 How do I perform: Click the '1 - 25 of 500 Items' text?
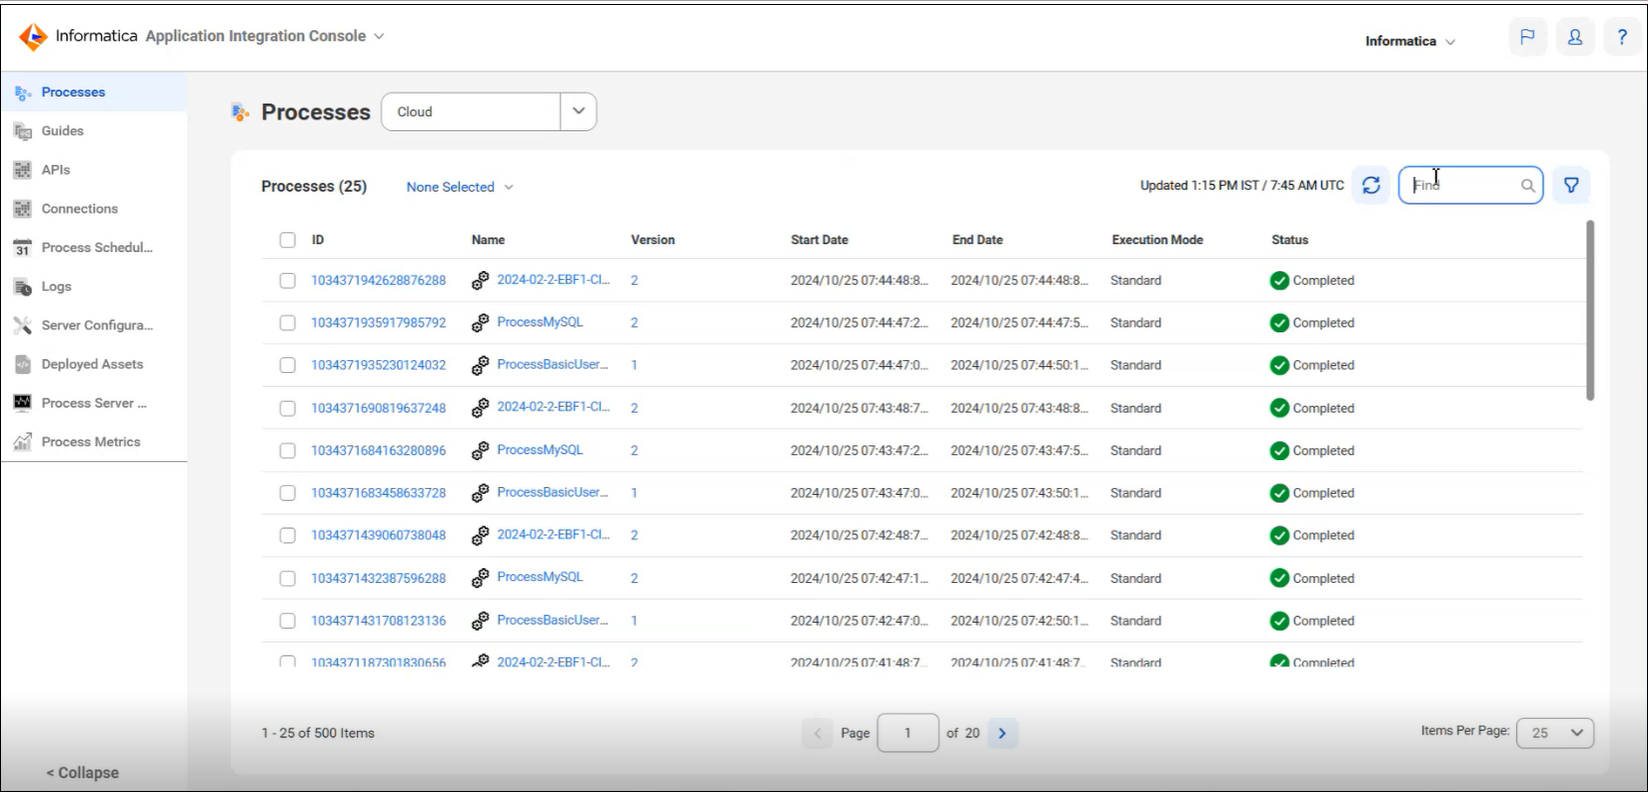pos(318,733)
